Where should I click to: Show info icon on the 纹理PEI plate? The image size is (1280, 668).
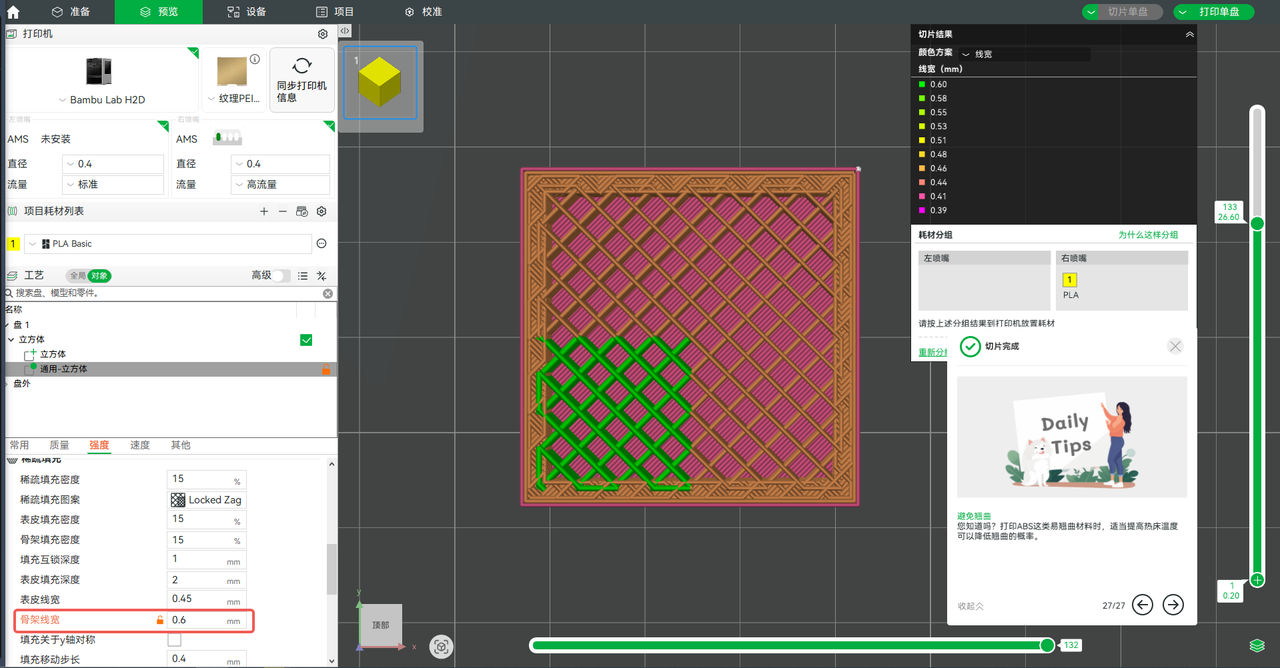point(255,59)
